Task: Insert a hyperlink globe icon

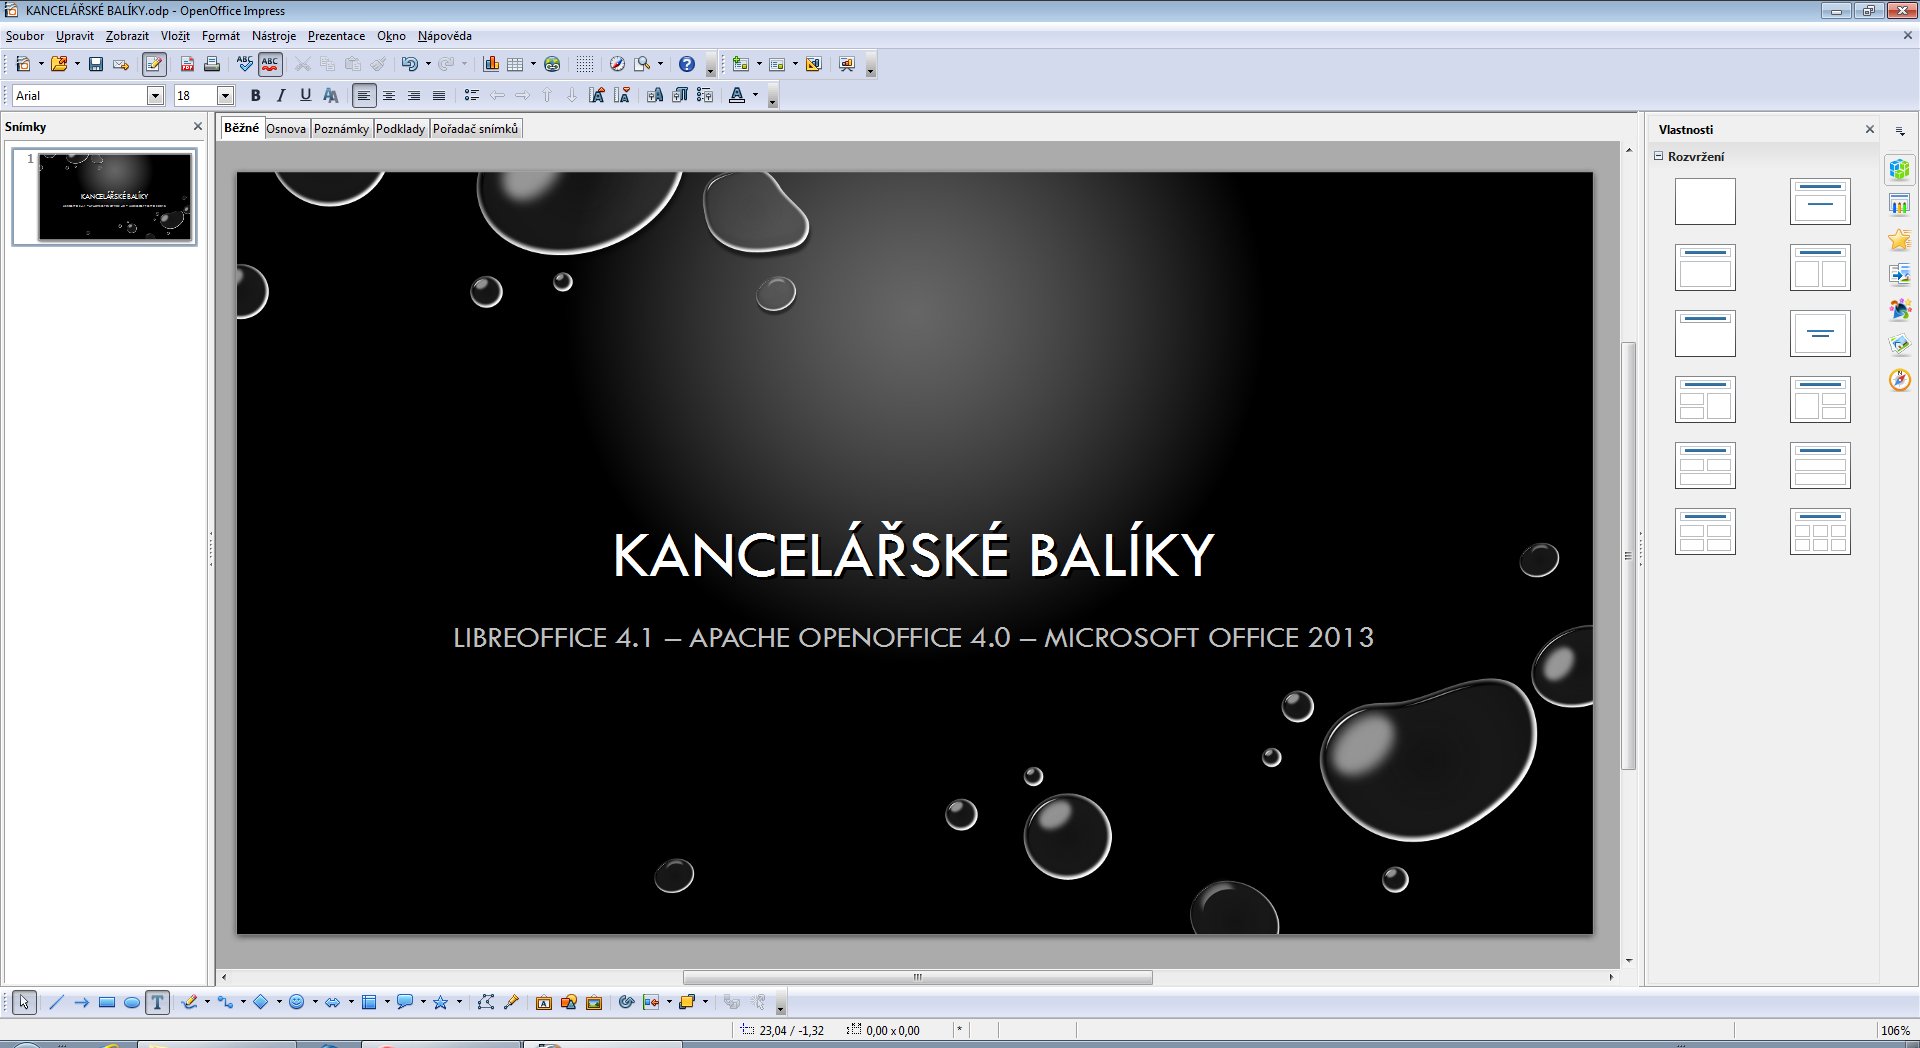Action: click(x=552, y=64)
